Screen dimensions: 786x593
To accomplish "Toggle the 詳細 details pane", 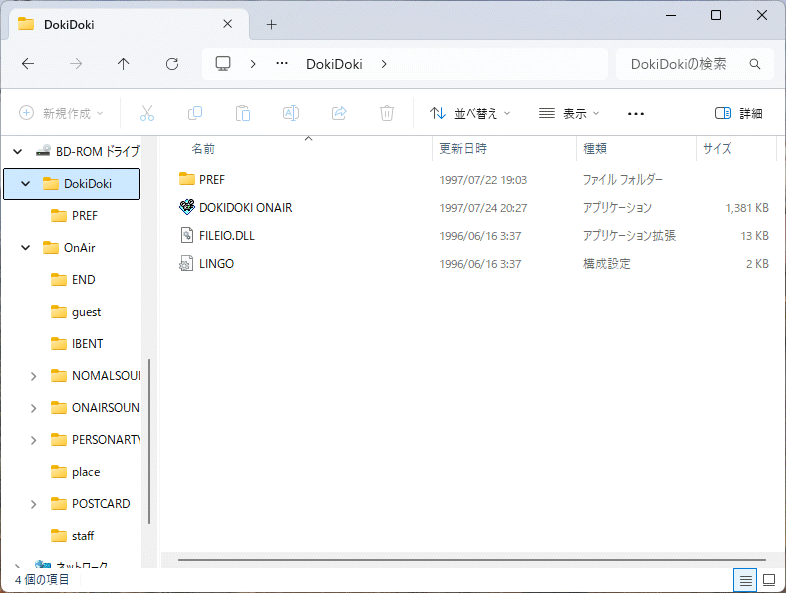I will click(x=738, y=113).
